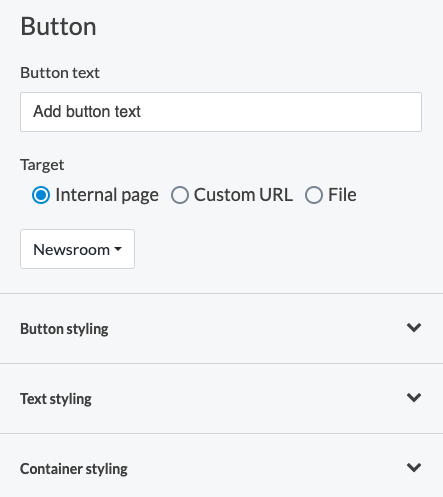The width and height of the screenshot is (443, 497).
Task: Select the Custom URL radio option
Action: point(180,195)
